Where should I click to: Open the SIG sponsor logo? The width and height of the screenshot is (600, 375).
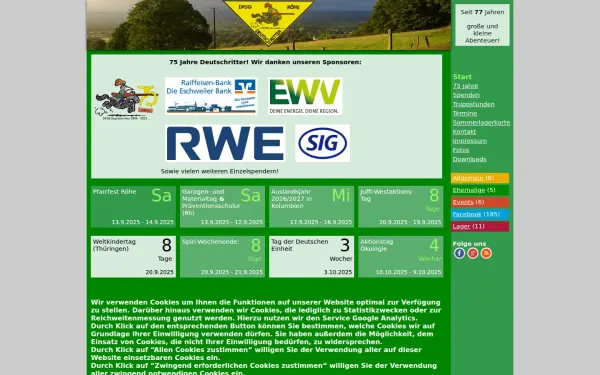(323, 143)
